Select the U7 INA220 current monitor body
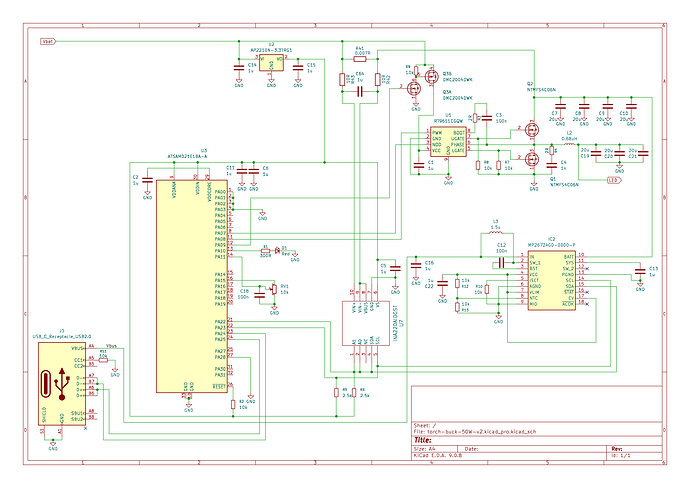 pos(366,323)
